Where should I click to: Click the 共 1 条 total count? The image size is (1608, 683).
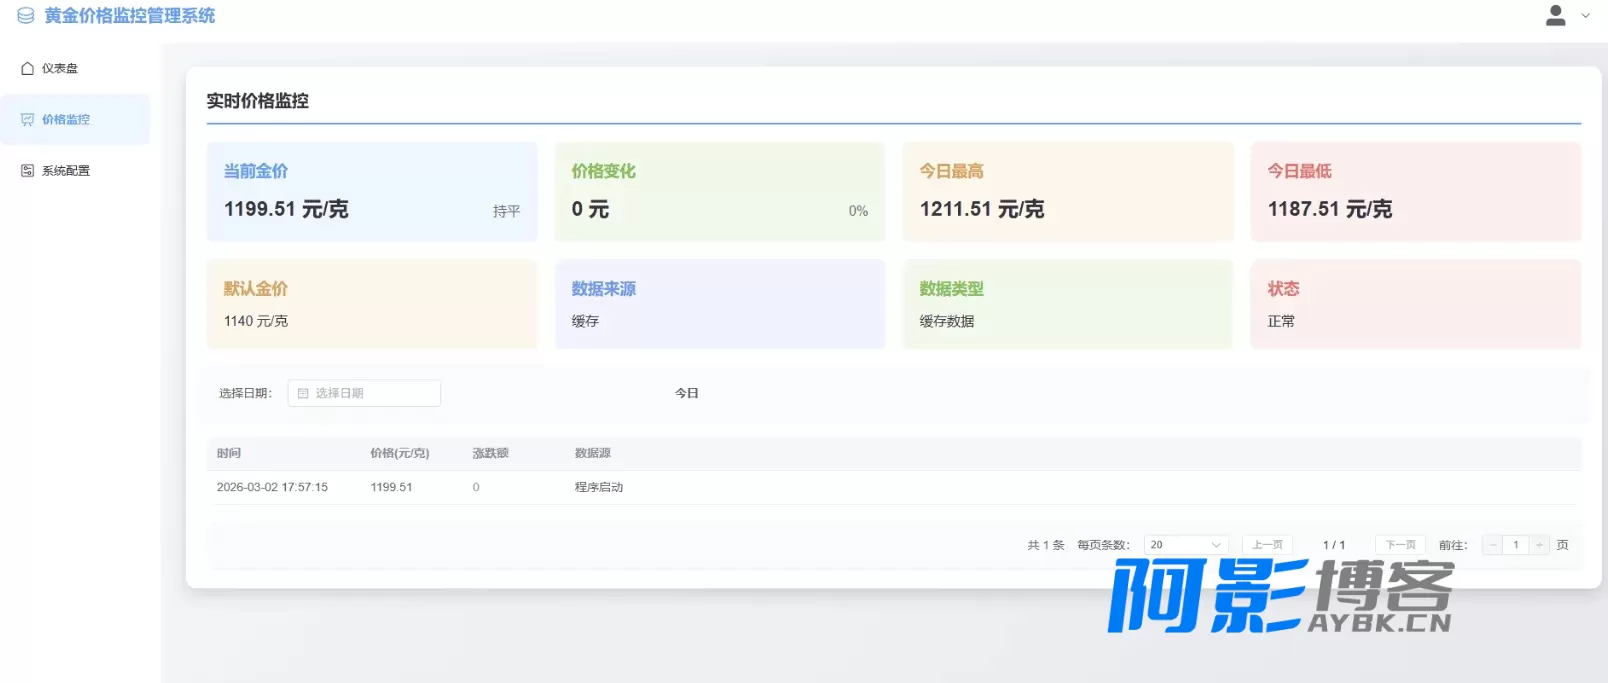tap(1046, 545)
